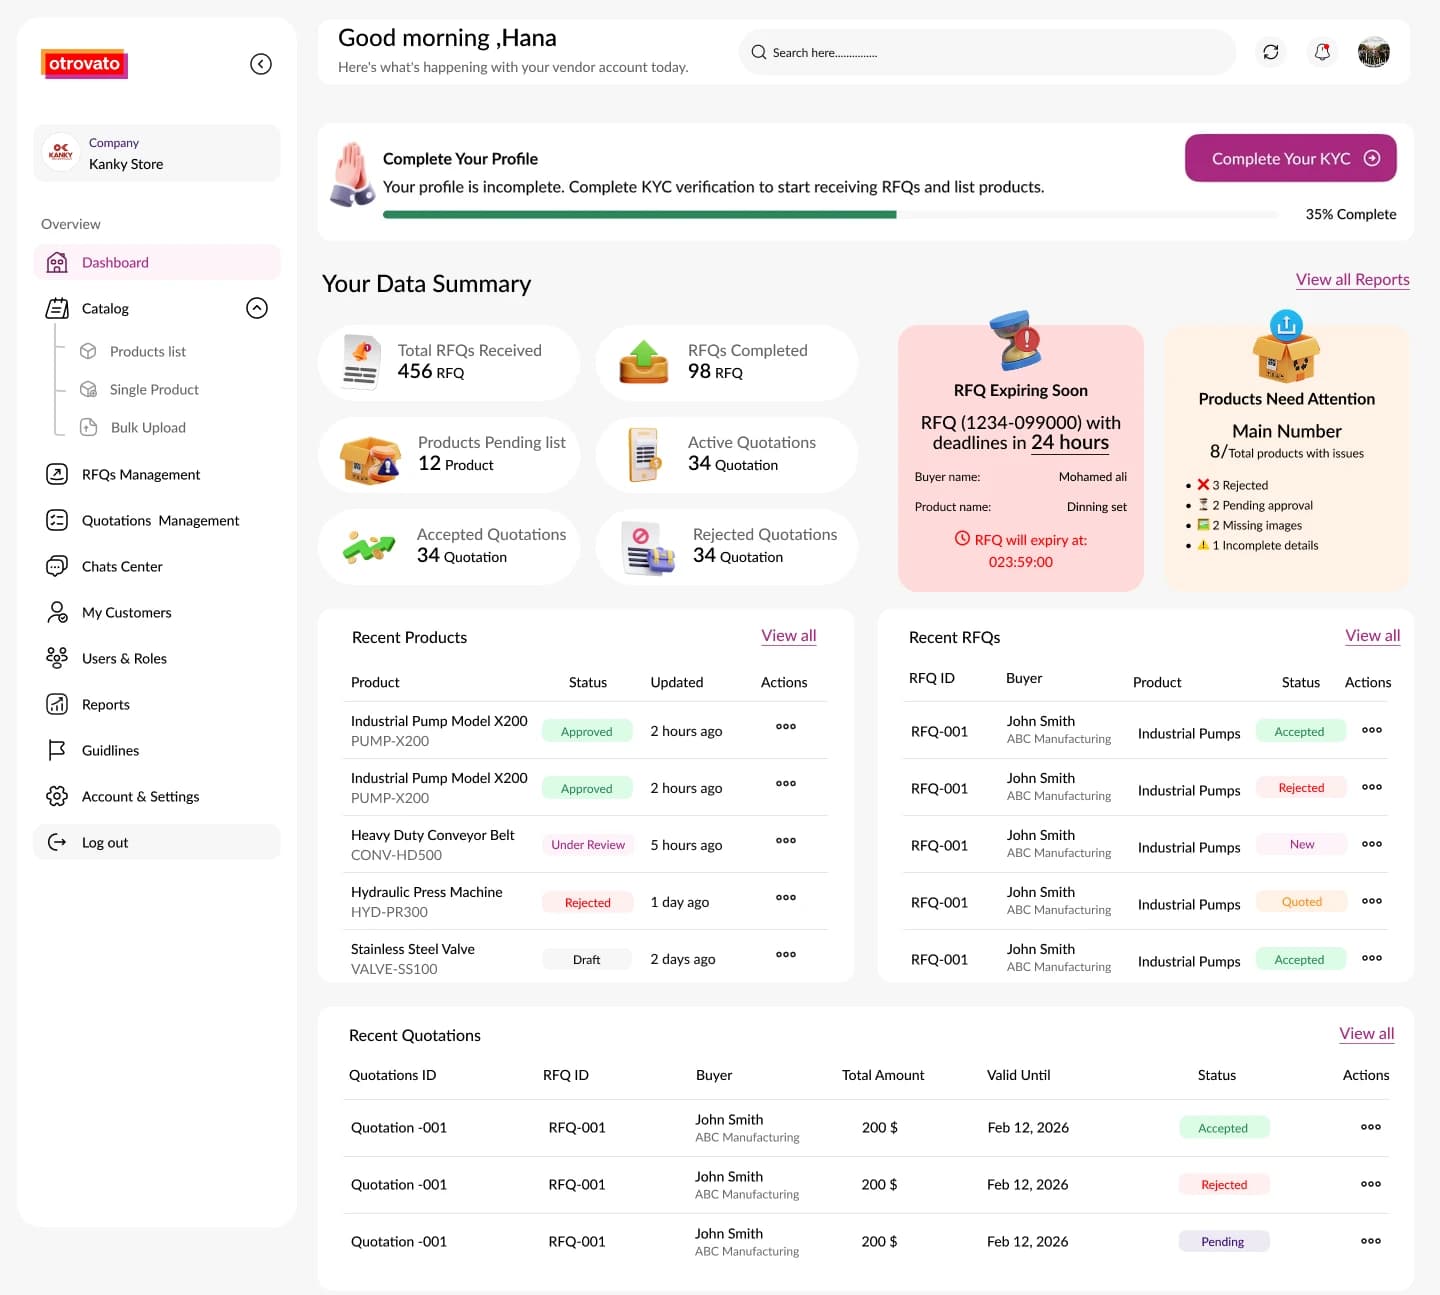
Task: Open actions for the RFQ with New status
Action: [1372, 844]
